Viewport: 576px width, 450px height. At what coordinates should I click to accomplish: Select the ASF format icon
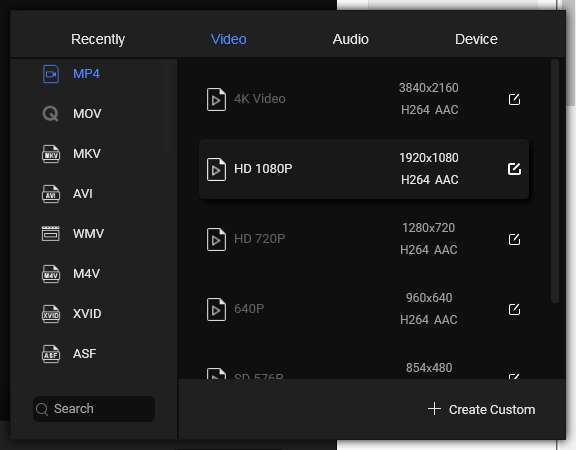pos(51,354)
